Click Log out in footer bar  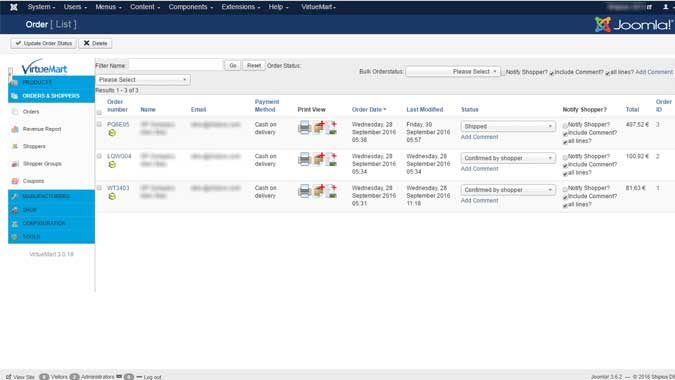point(152,377)
